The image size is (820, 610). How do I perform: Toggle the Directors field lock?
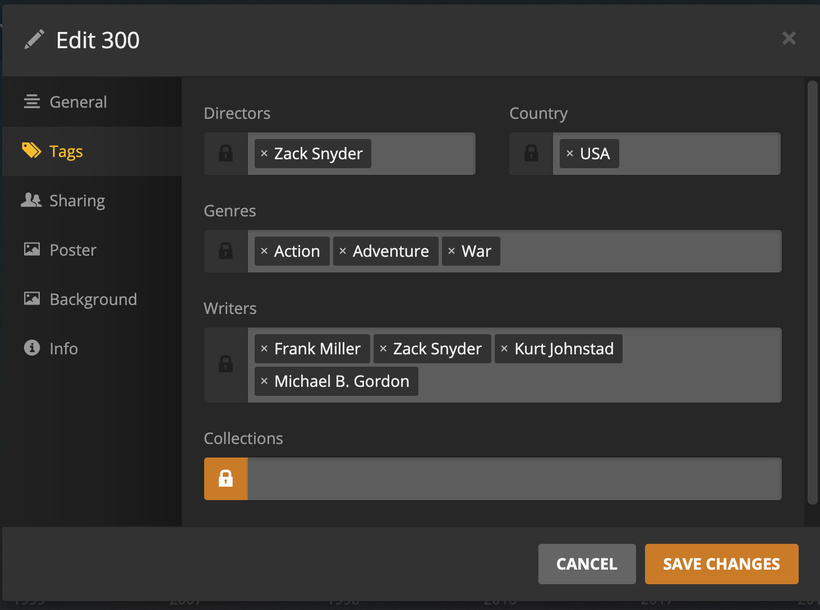tap(226, 154)
